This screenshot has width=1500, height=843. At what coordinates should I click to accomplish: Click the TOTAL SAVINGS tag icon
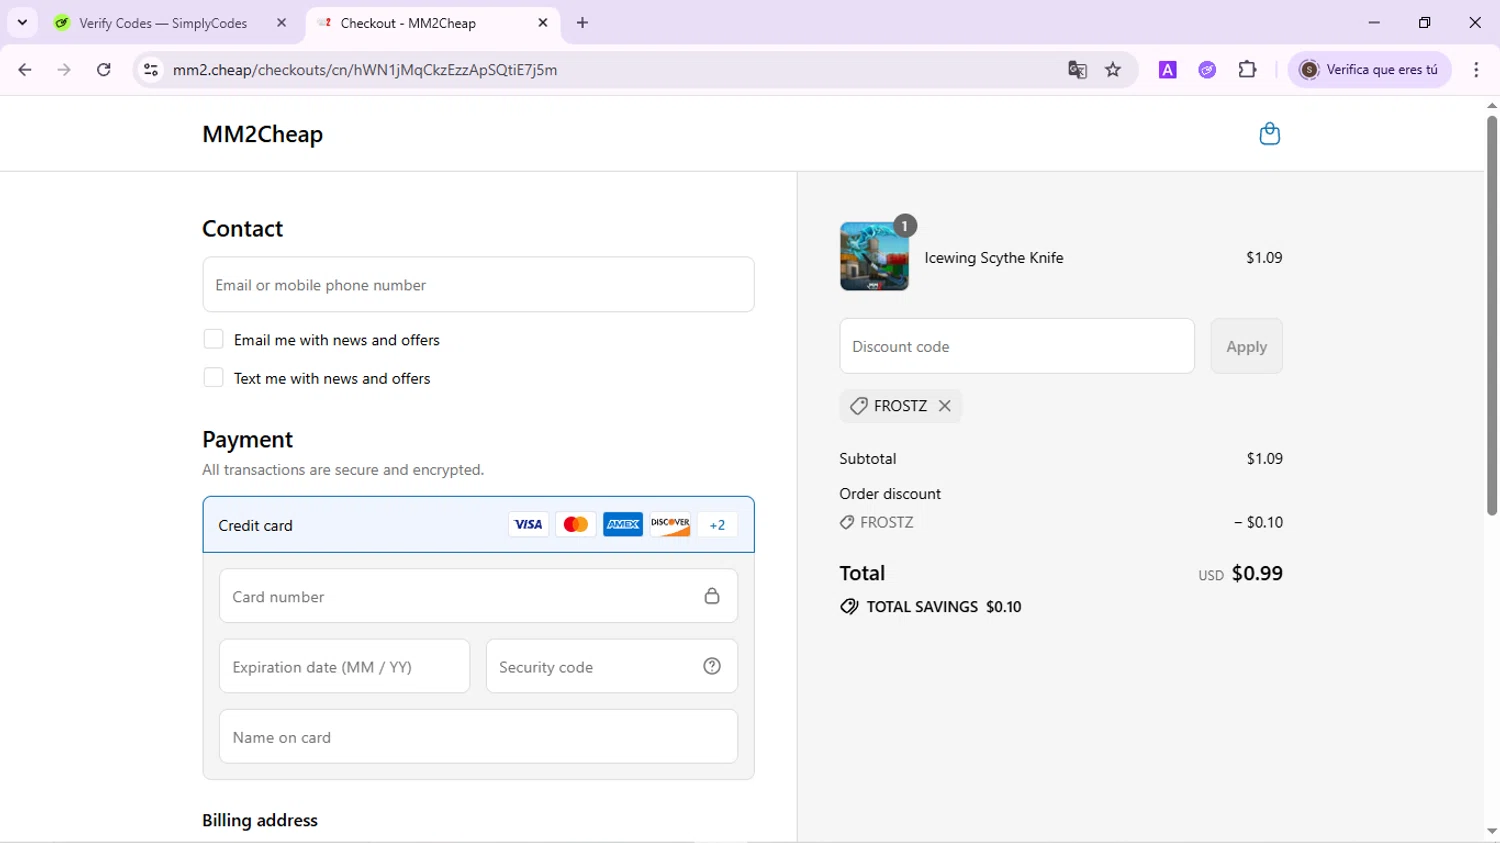pyautogui.click(x=849, y=607)
